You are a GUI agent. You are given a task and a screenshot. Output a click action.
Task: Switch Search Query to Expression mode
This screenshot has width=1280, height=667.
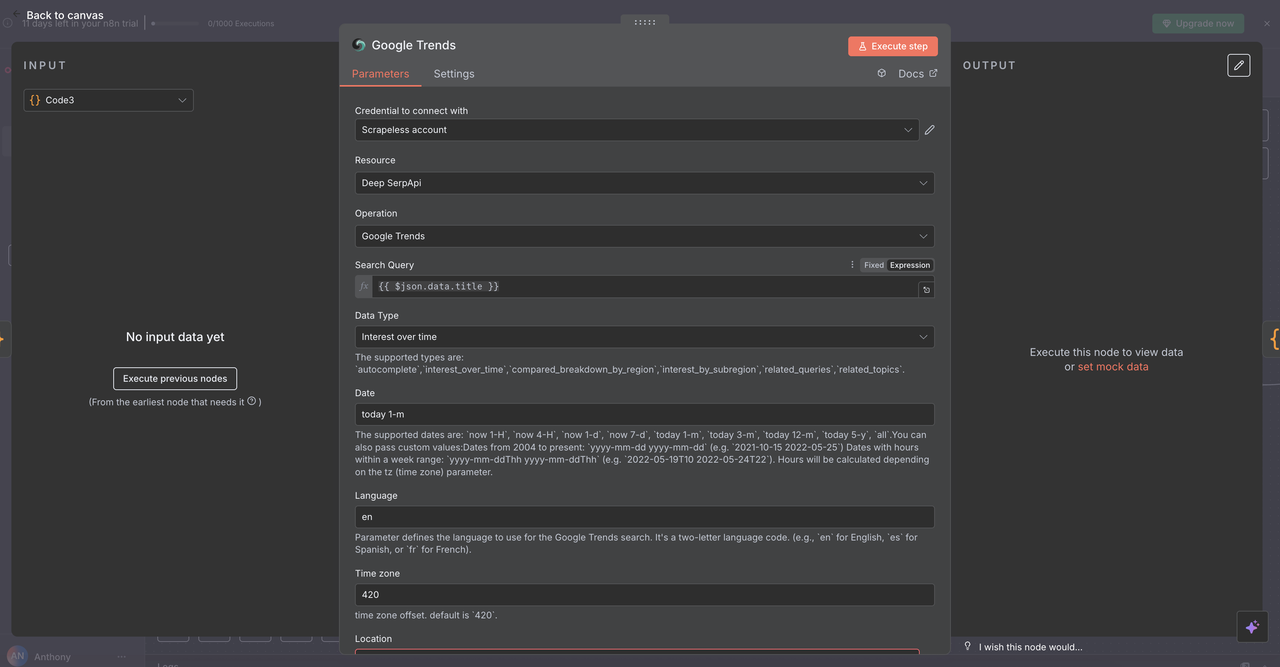[910, 265]
